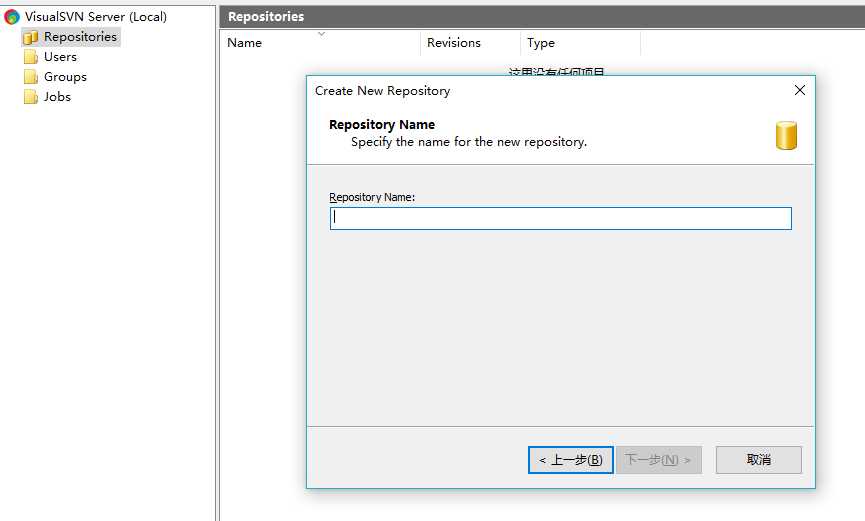Screen dimensions: 865x521
Task: Sort list by the Revisions column header
Action: point(471,42)
